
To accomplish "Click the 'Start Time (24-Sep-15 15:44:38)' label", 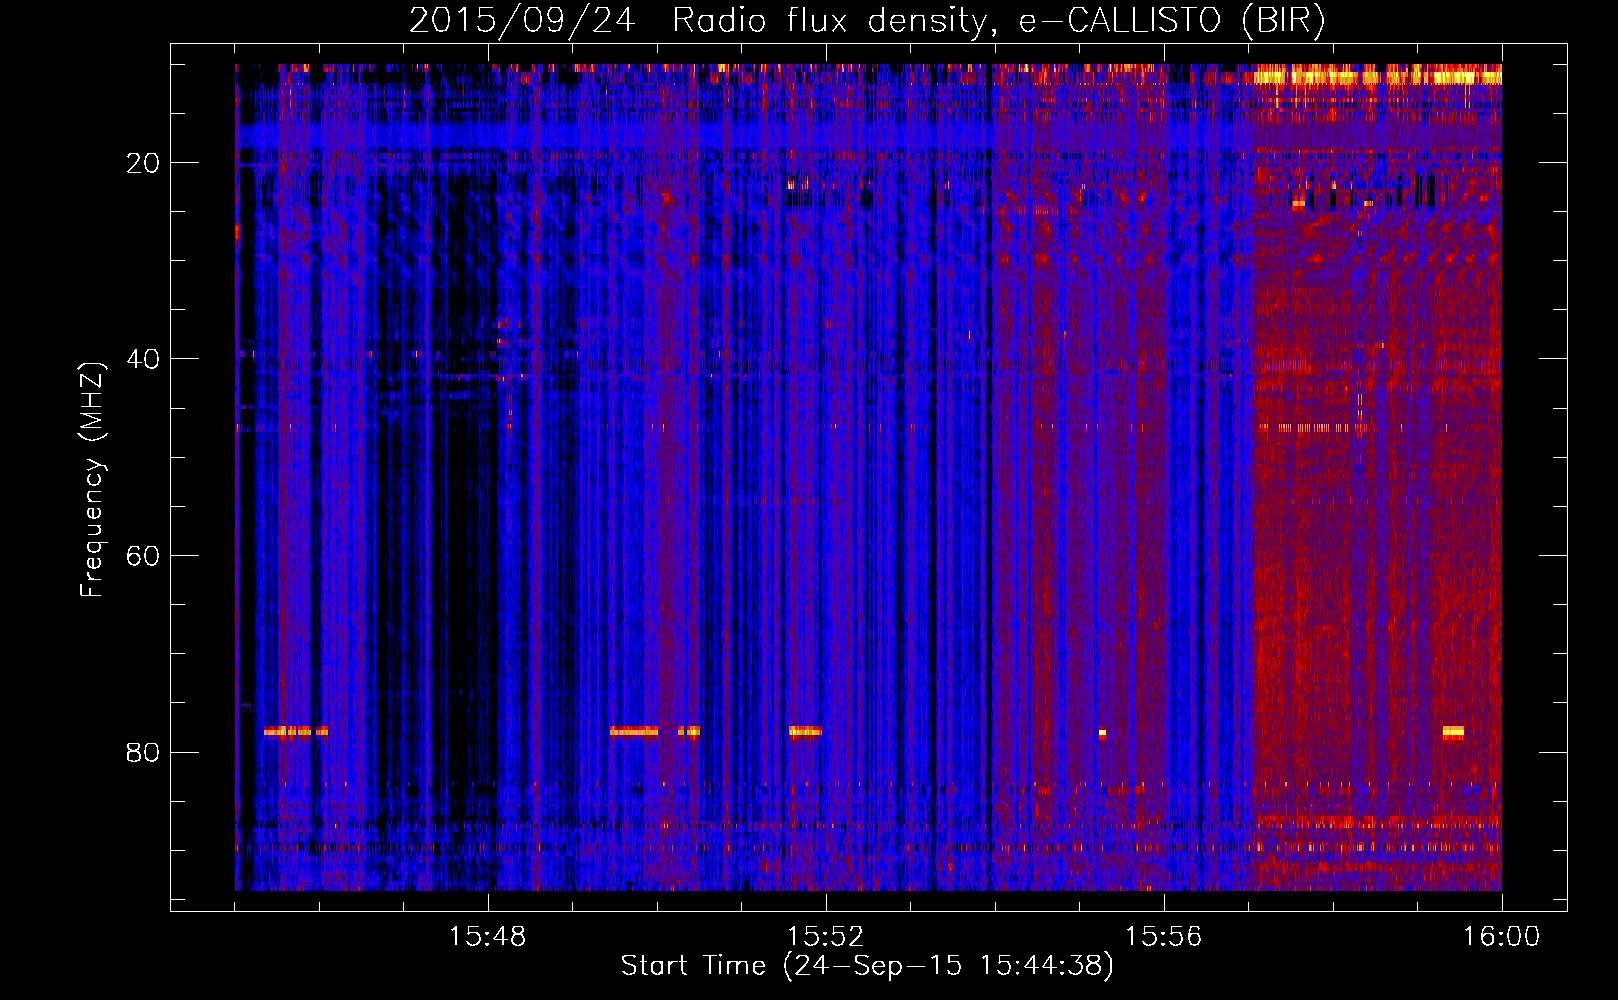I will tap(867, 966).
